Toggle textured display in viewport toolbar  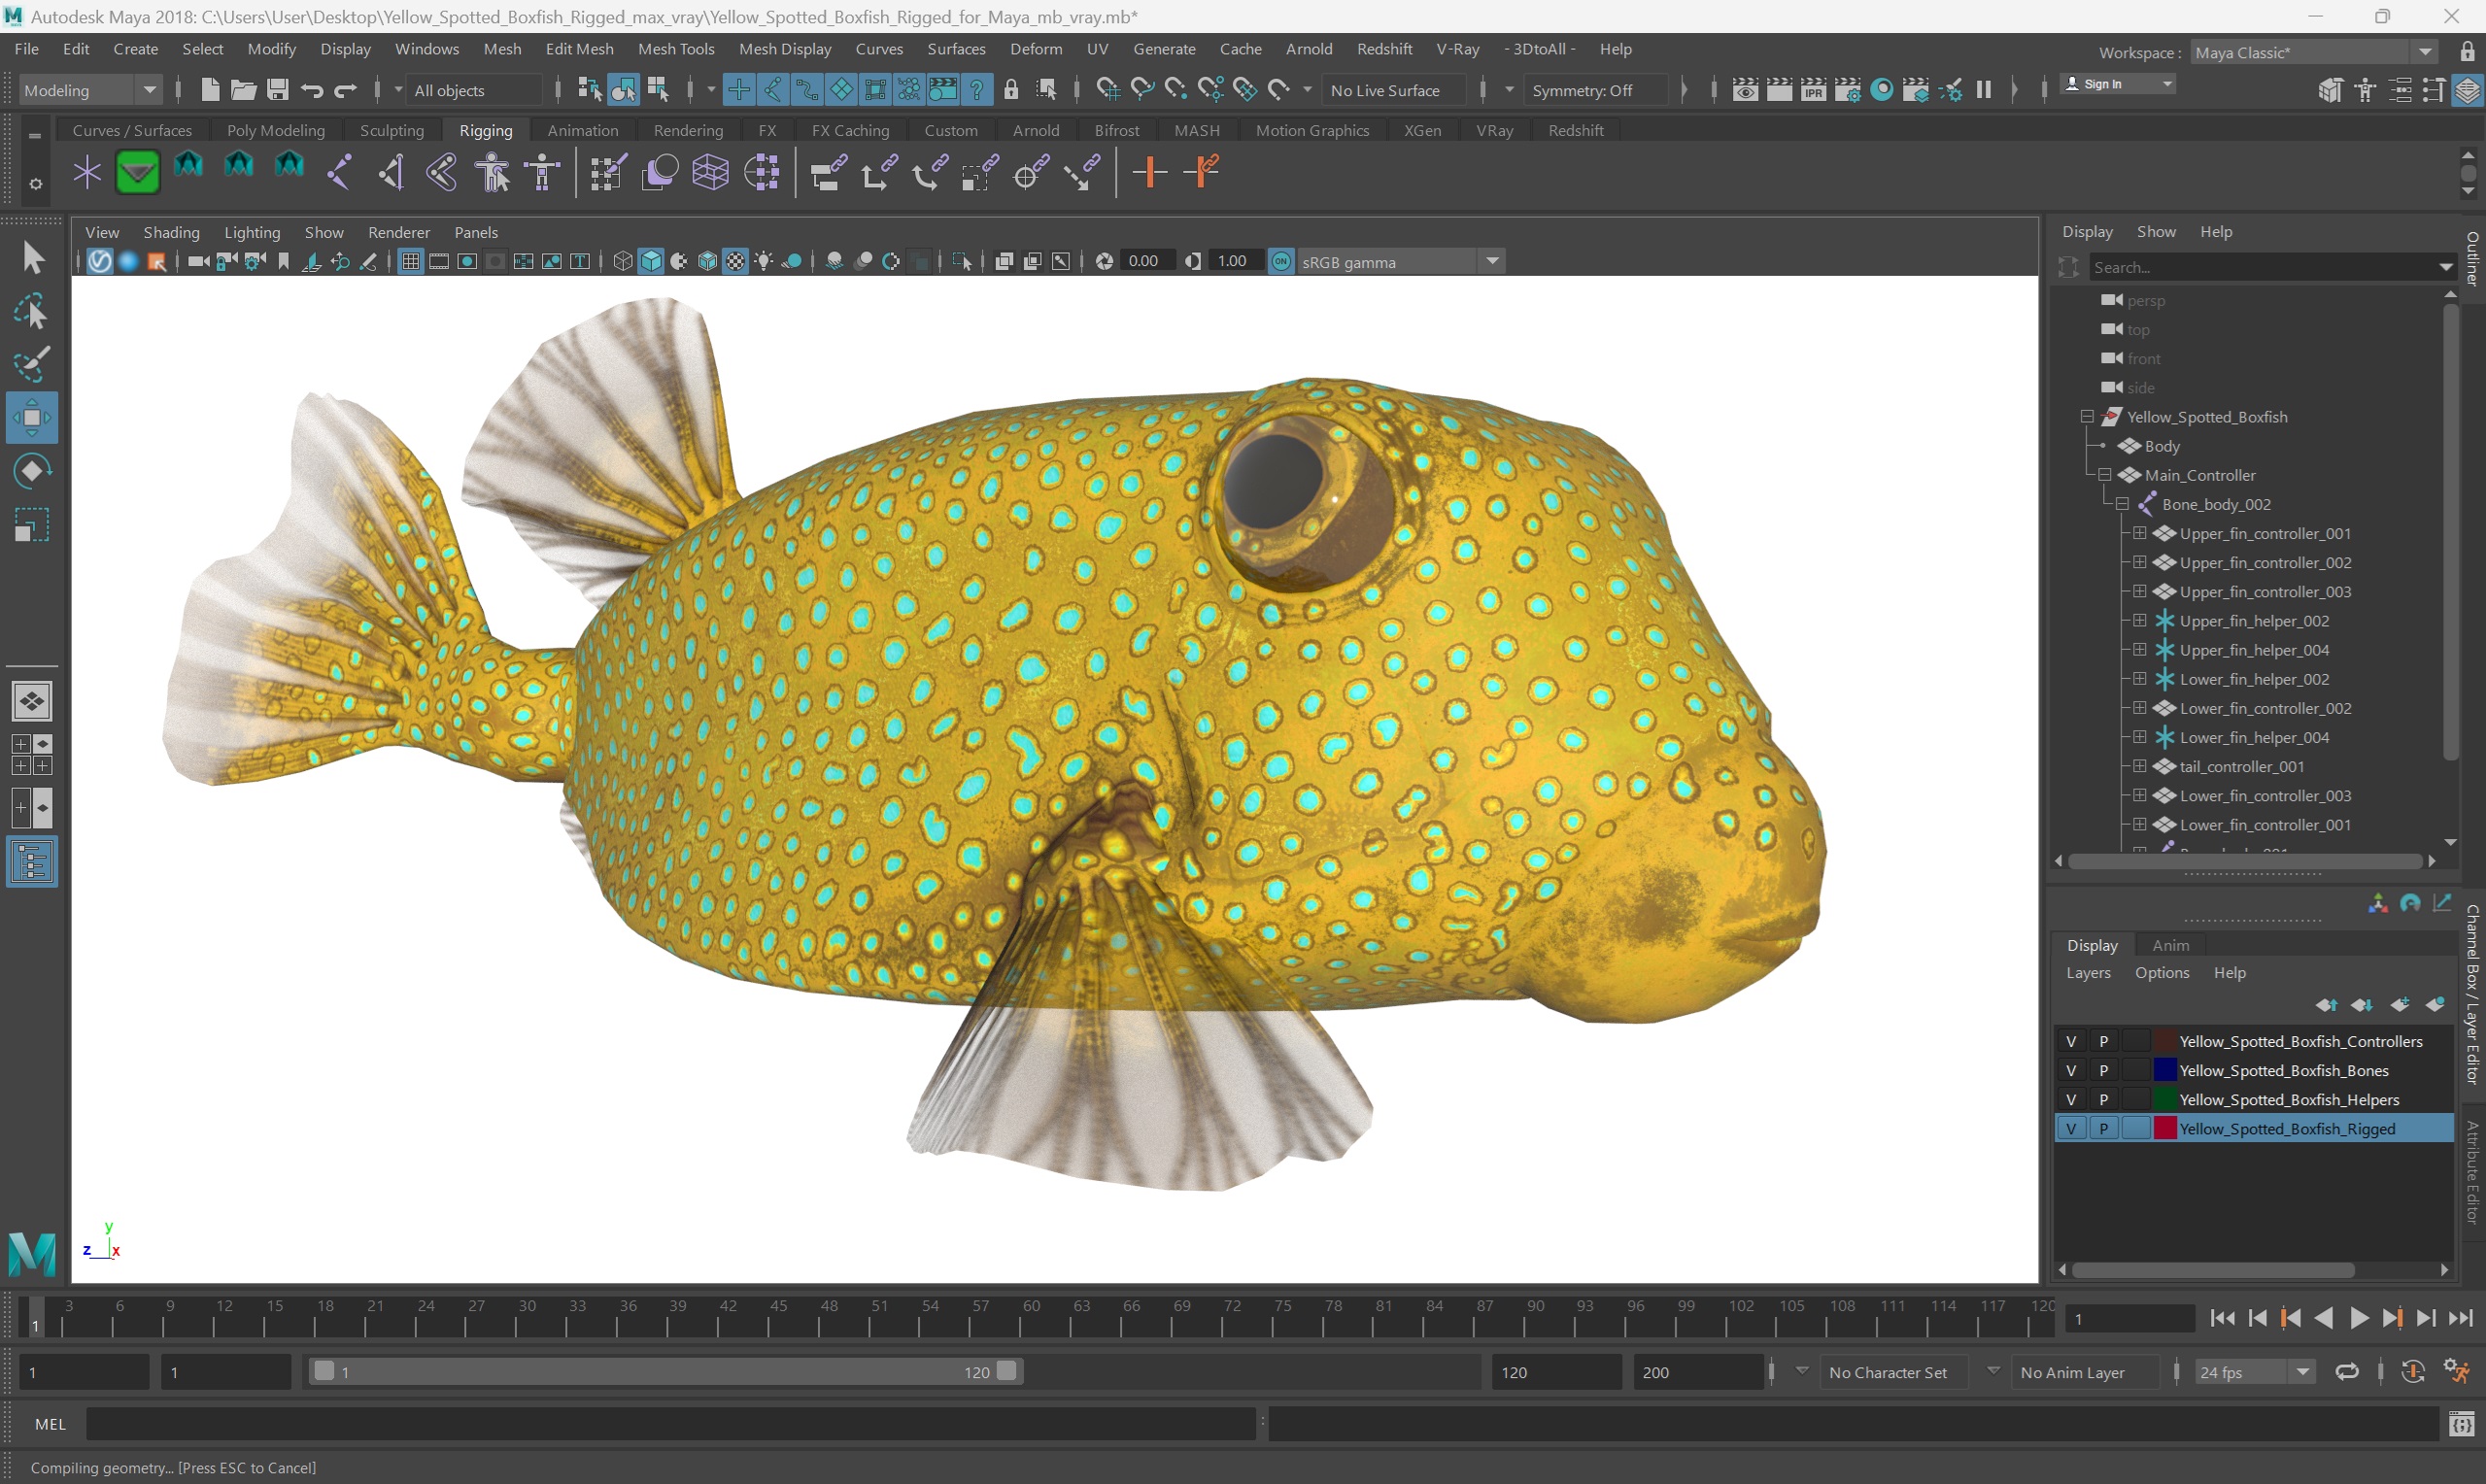(735, 261)
